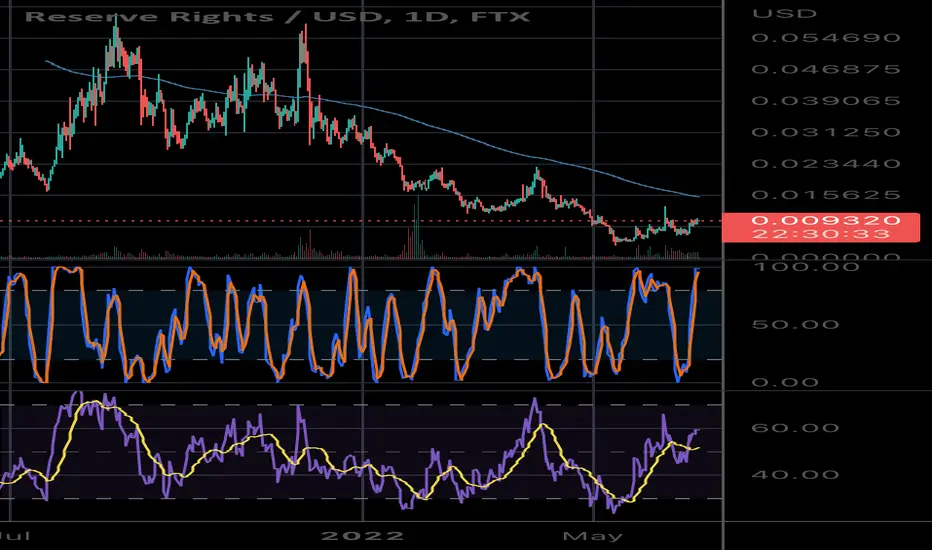
Task: Select the current price label 0.009320
Action: (826, 220)
